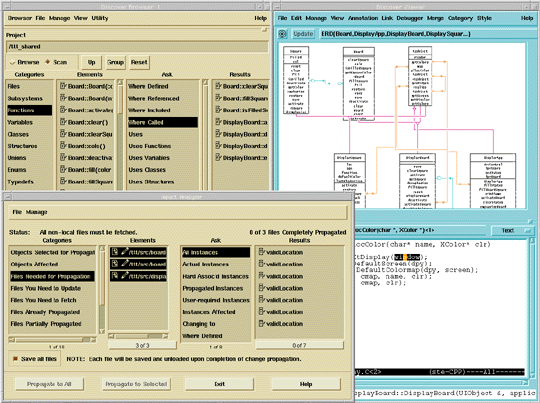Screen dimensions: 540x403
Task: Click the Propagate to Selected button
Action: 136,384
